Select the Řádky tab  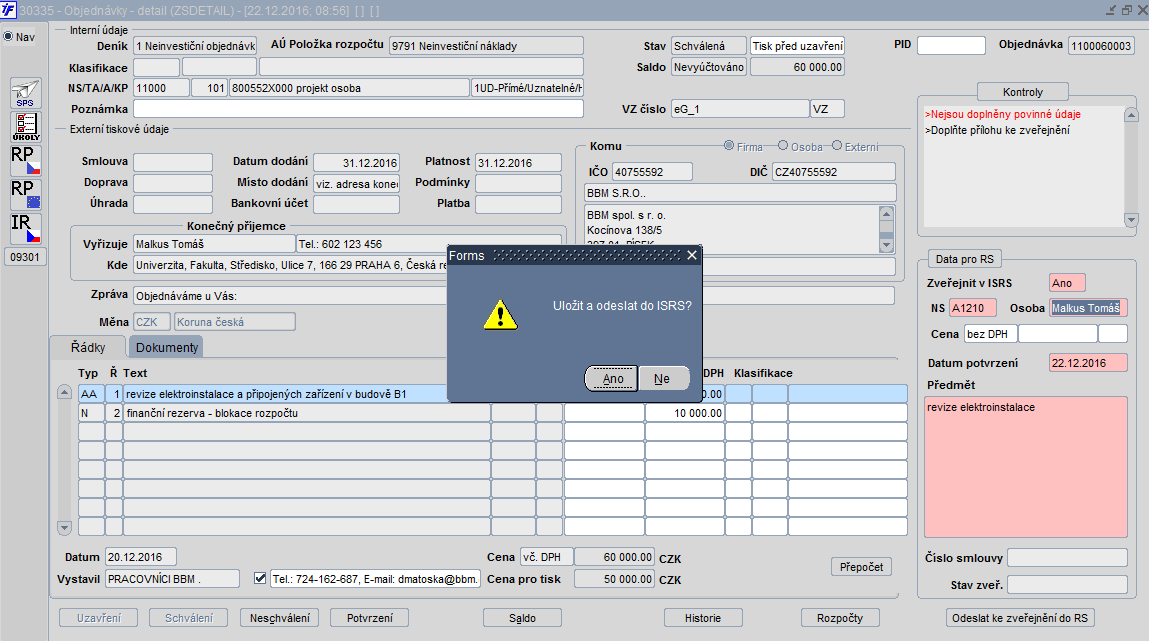coord(88,347)
